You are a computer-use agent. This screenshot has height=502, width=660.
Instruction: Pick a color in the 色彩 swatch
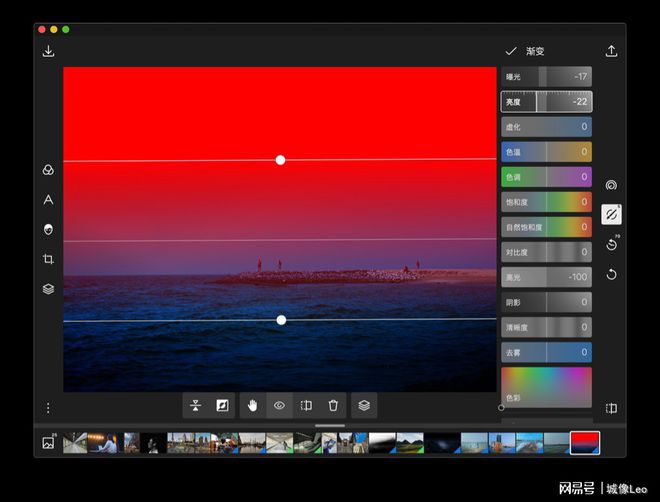(x=546, y=387)
